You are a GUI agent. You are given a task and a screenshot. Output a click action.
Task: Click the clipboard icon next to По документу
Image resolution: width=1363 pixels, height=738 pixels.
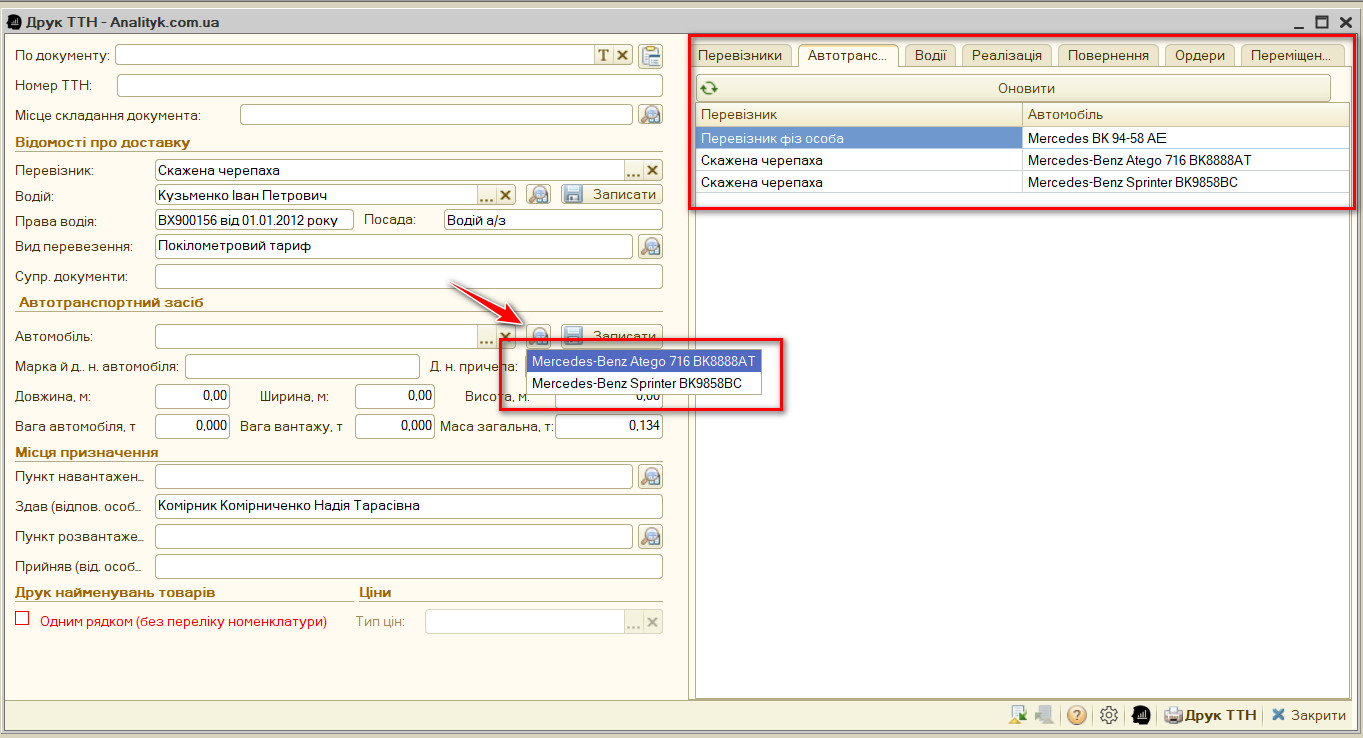pos(651,56)
